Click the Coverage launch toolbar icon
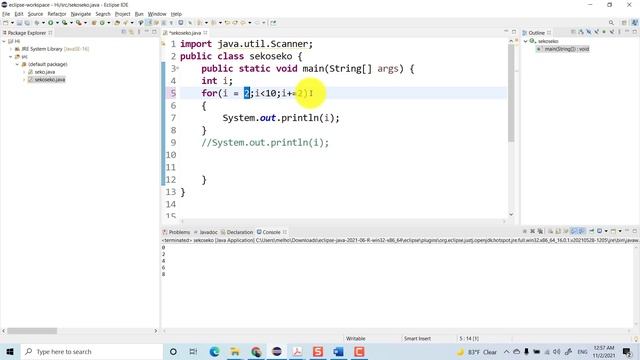This screenshot has height=360, width=640. click(x=64, y=23)
